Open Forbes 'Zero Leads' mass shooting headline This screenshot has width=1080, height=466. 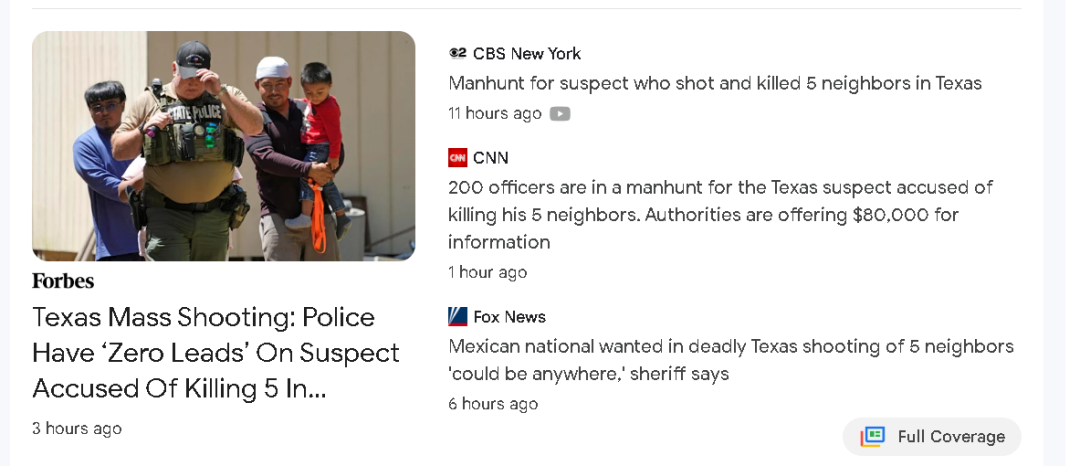click(216, 353)
